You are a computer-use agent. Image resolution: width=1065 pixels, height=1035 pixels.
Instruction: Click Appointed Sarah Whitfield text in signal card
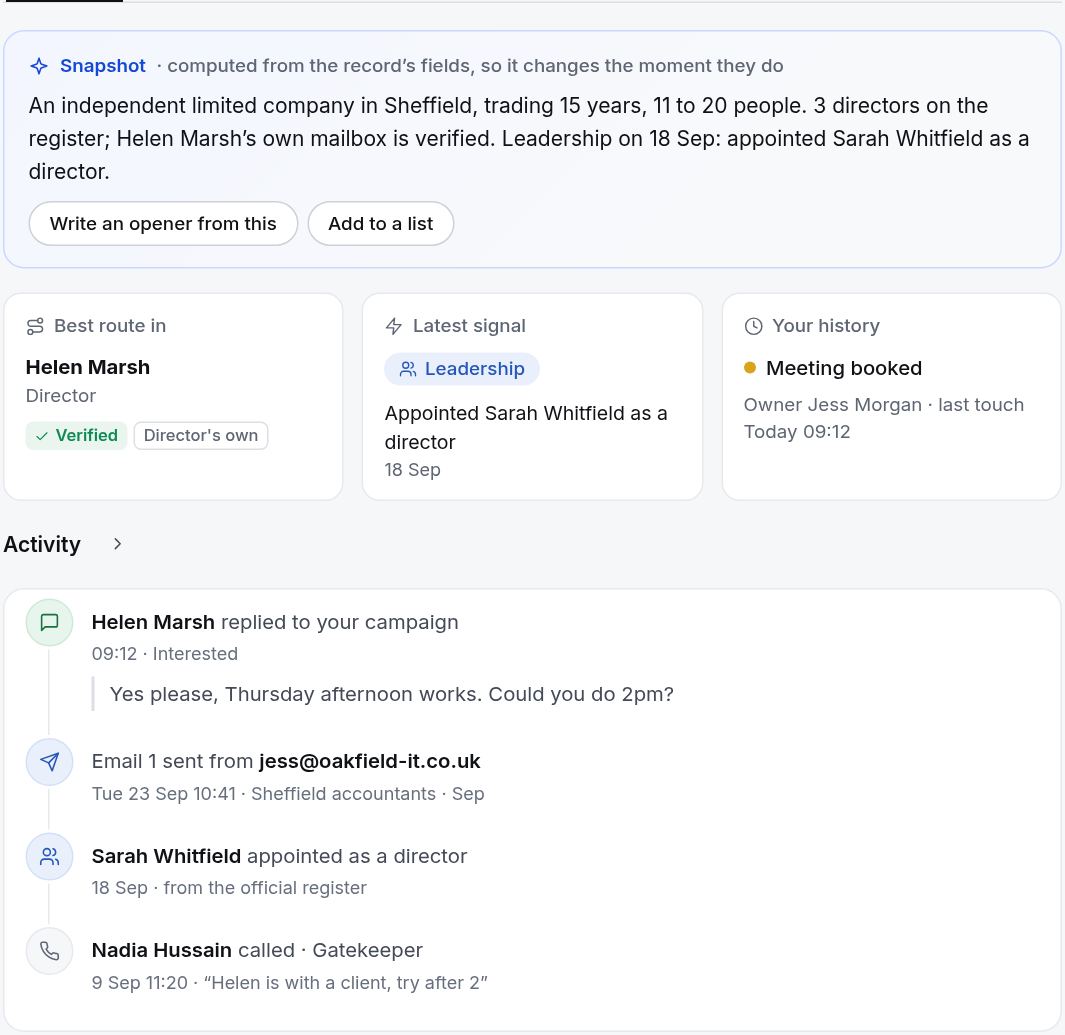coord(526,428)
